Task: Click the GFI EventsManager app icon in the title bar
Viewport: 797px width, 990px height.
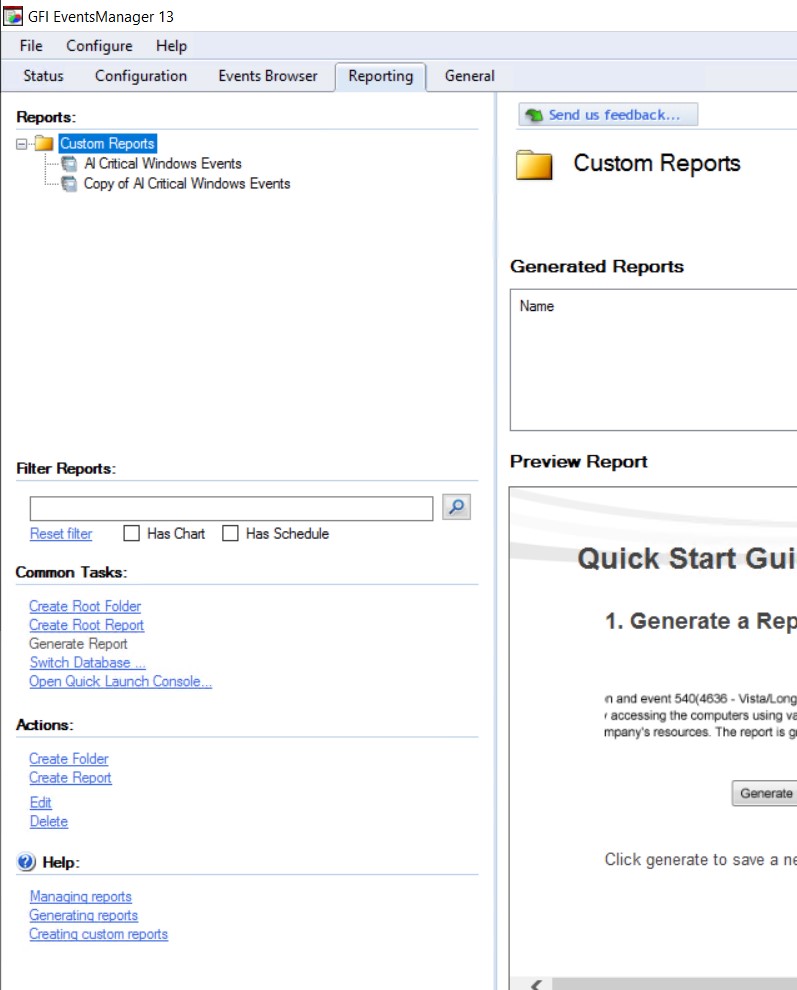Action: 13,16
